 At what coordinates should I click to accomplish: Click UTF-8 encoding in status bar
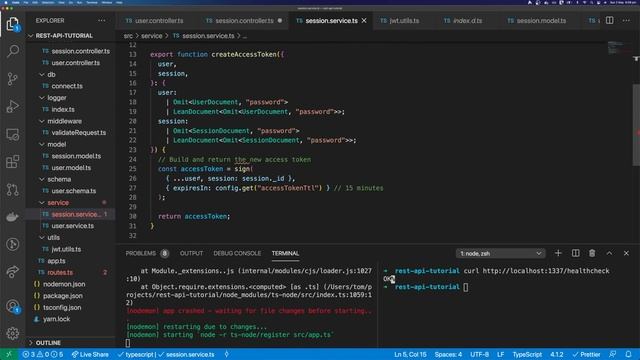(480, 354)
